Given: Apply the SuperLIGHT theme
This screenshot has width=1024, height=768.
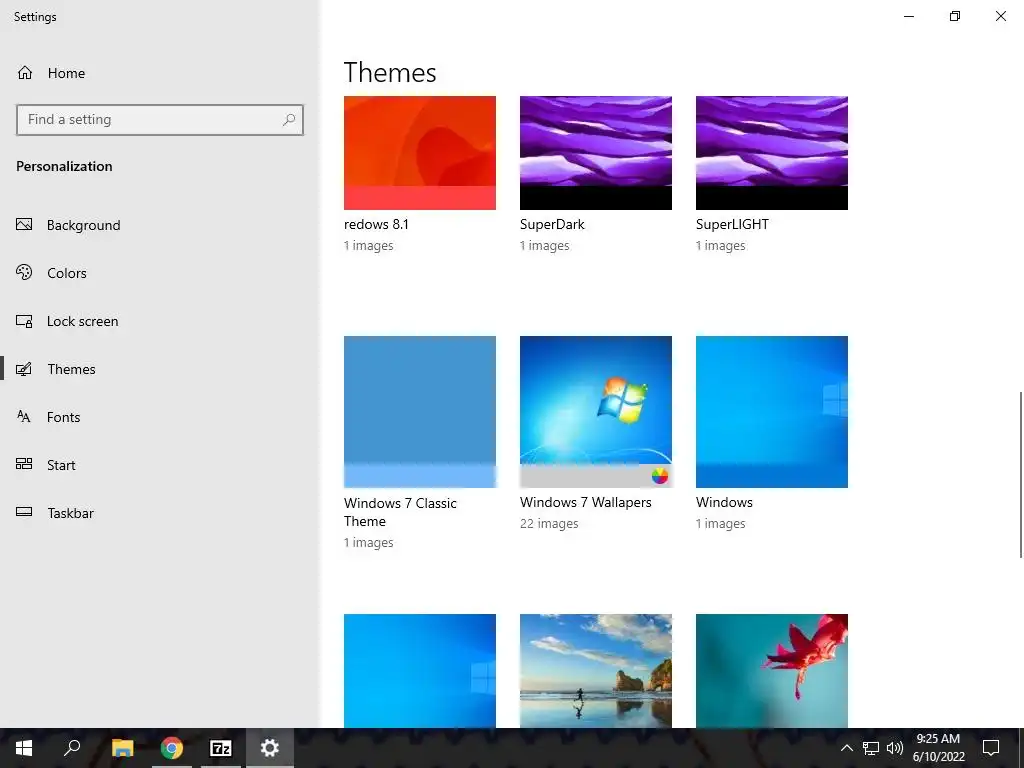Looking at the screenshot, I should click(772, 153).
